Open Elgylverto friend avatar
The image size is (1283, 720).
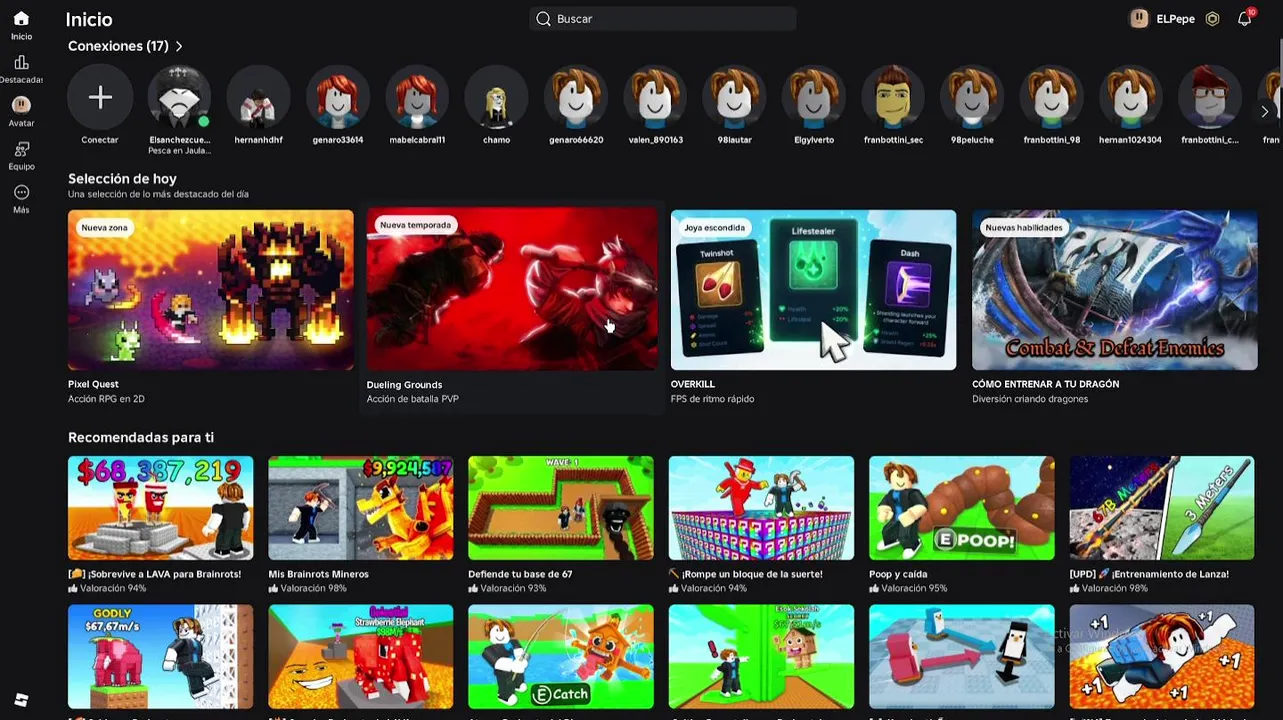point(813,97)
